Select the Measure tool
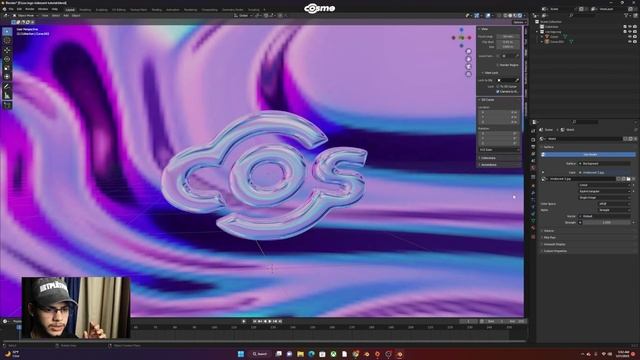This screenshot has width=640, height=360. click(7, 96)
